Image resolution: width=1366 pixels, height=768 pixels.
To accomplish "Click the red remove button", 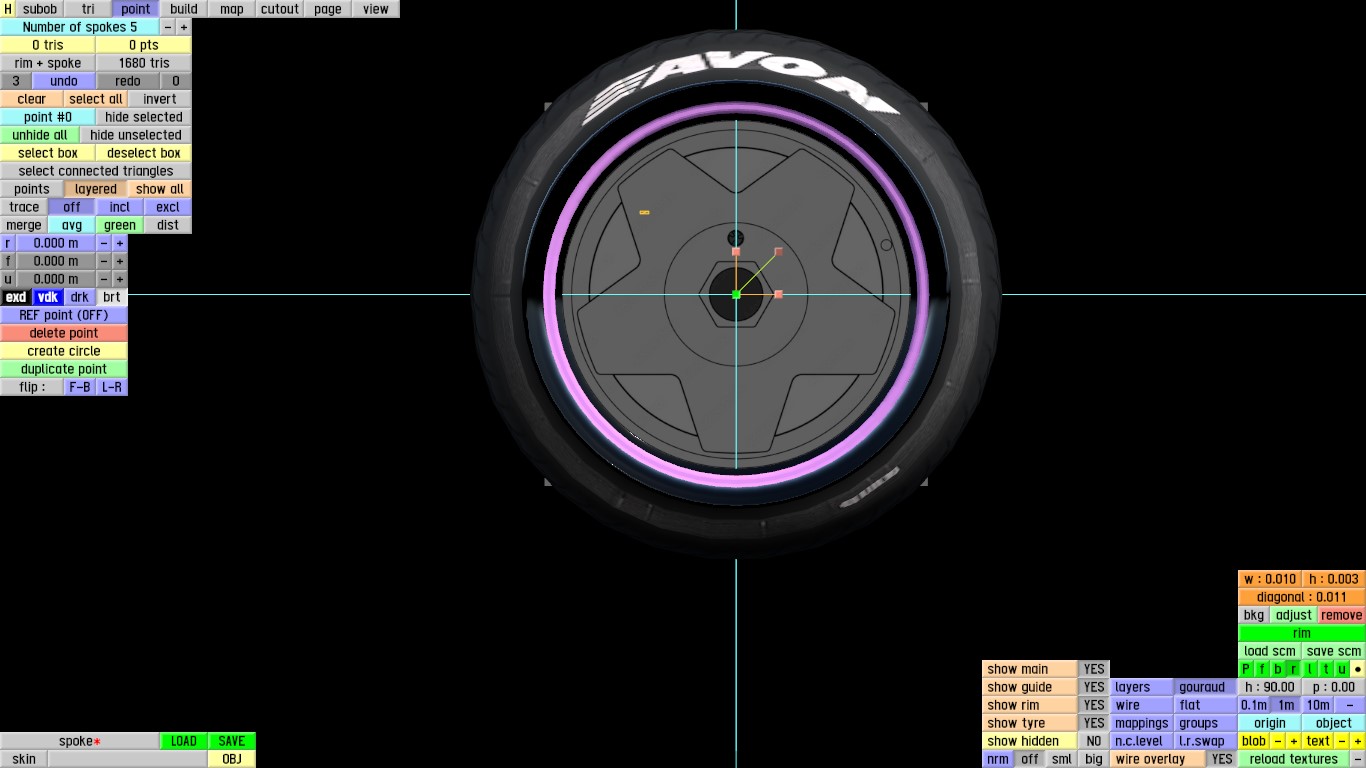I will tap(1342, 615).
